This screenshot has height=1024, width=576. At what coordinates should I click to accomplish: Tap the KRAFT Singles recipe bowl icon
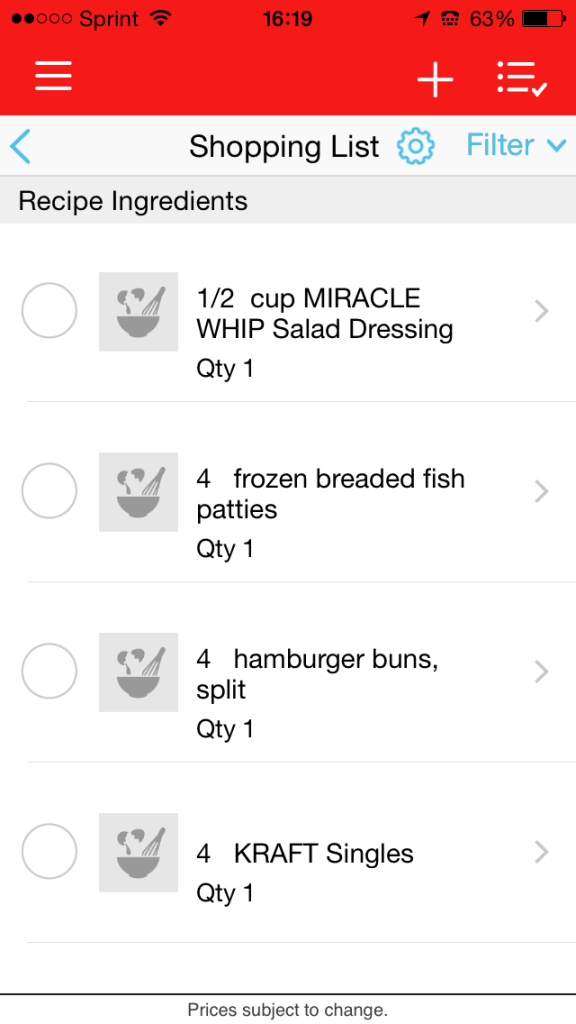coord(138,852)
